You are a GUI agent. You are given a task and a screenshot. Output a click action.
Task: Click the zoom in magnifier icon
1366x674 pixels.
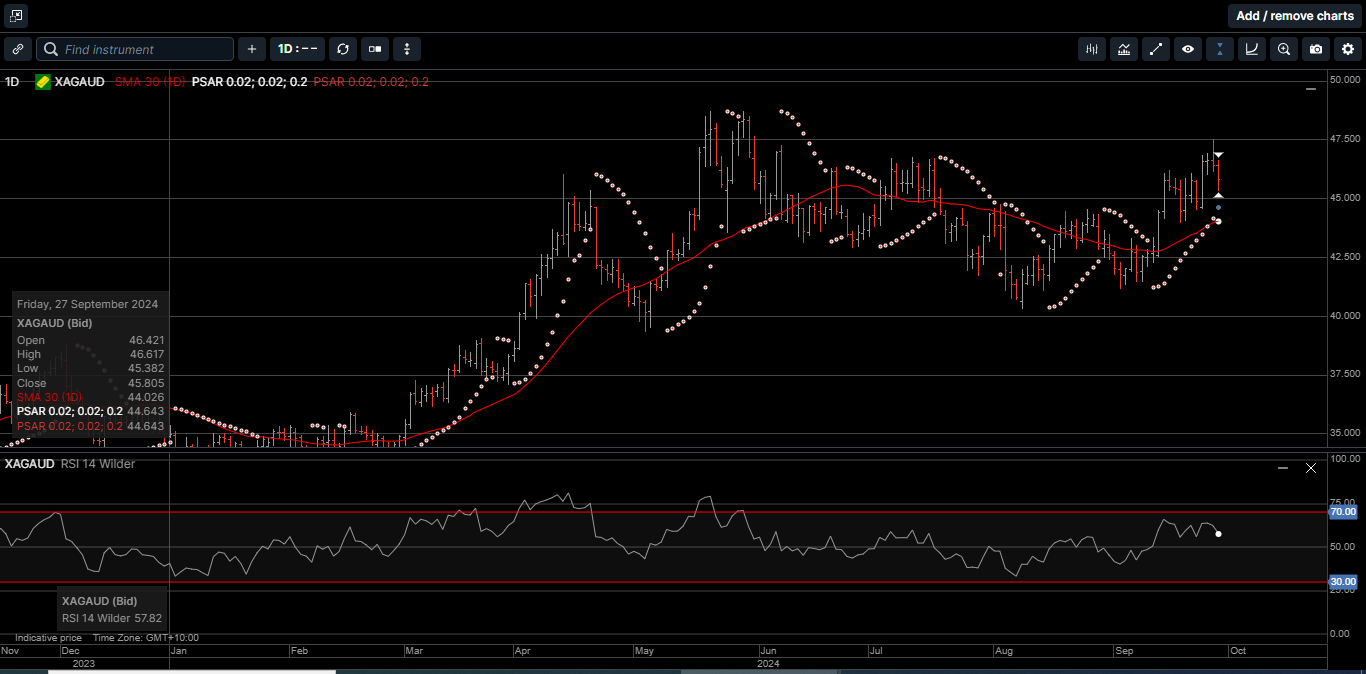(1284, 49)
